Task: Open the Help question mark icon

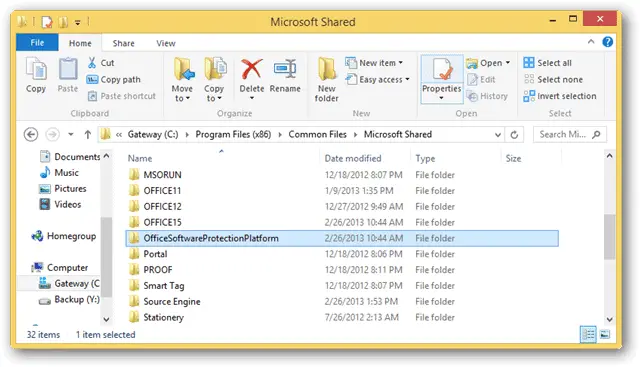Action: (x=607, y=42)
